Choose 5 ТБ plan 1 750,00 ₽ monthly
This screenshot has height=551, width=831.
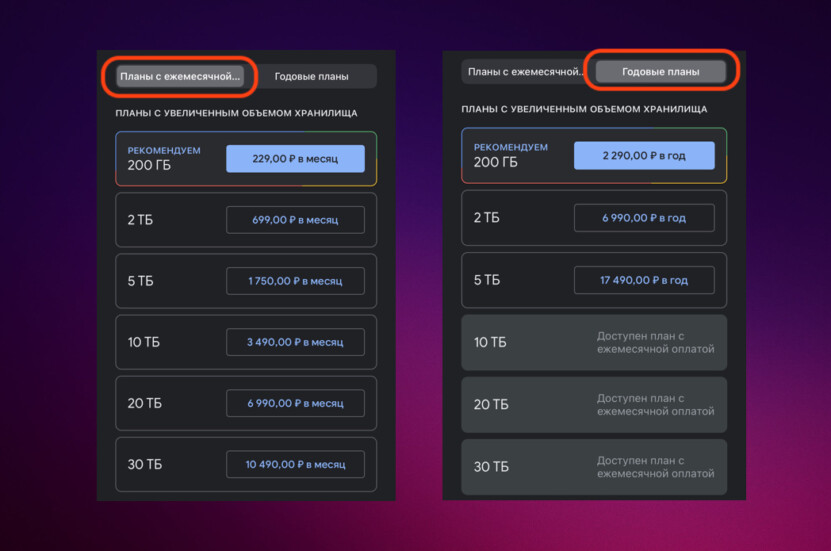tap(295, 281)
